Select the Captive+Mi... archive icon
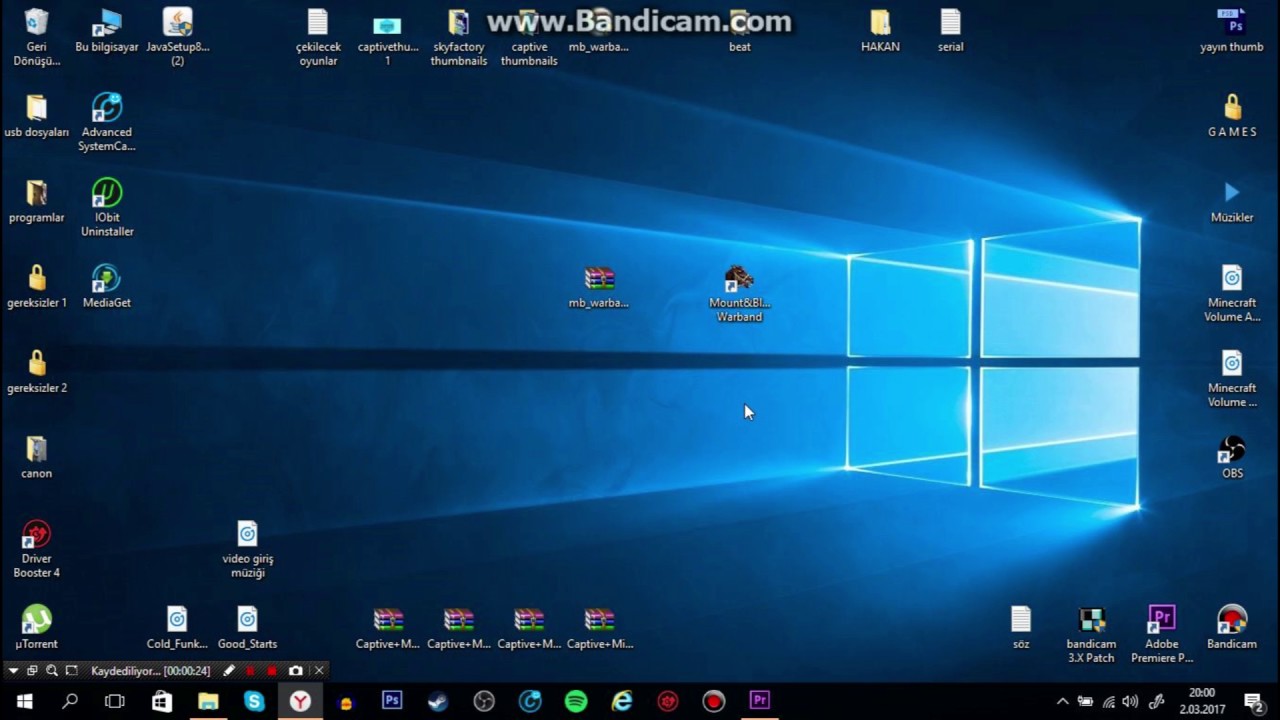Viewport: 1280px width, 720px height. [x=600, y=628]
